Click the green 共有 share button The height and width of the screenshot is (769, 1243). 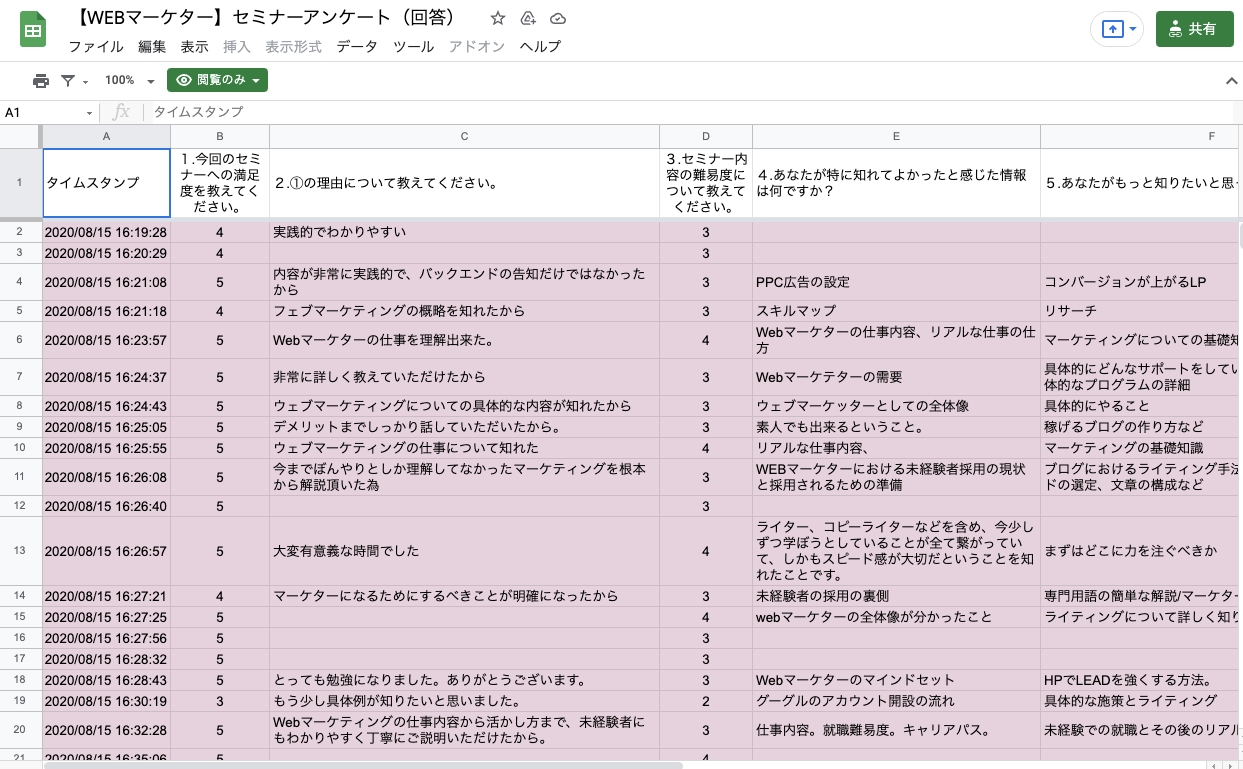pos(1194,29)
